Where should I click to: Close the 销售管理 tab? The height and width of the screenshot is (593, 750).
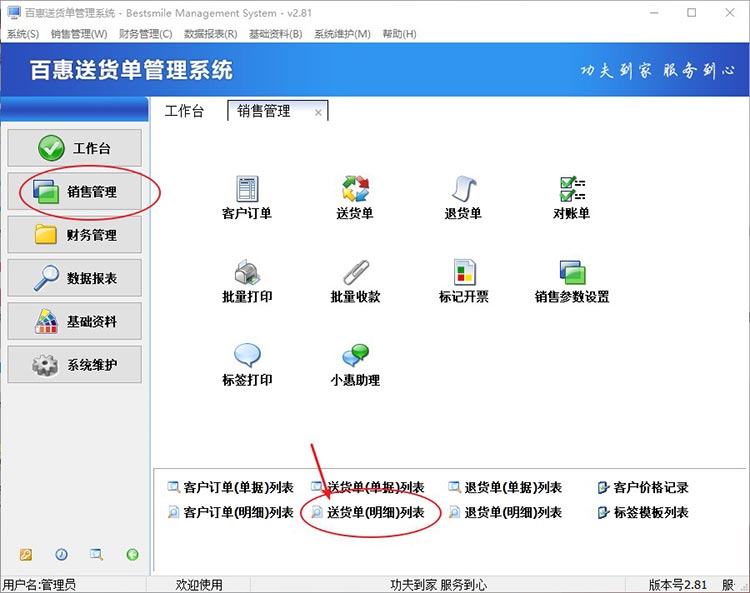click(318, 113)
